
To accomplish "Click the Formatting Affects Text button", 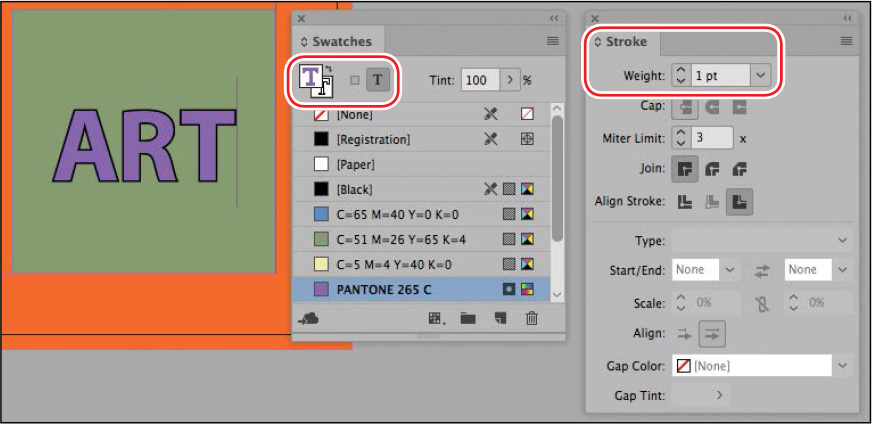I will [378, 80].
